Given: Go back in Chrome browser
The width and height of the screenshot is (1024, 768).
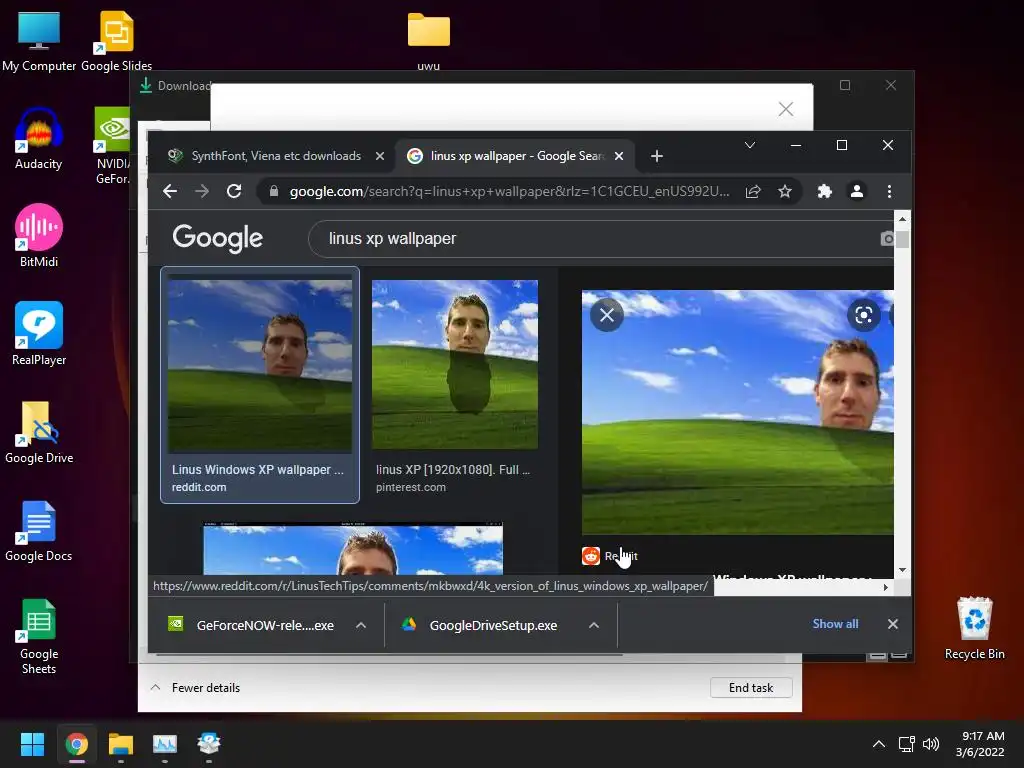Looking at the screenshot, I should coord(170,191).
